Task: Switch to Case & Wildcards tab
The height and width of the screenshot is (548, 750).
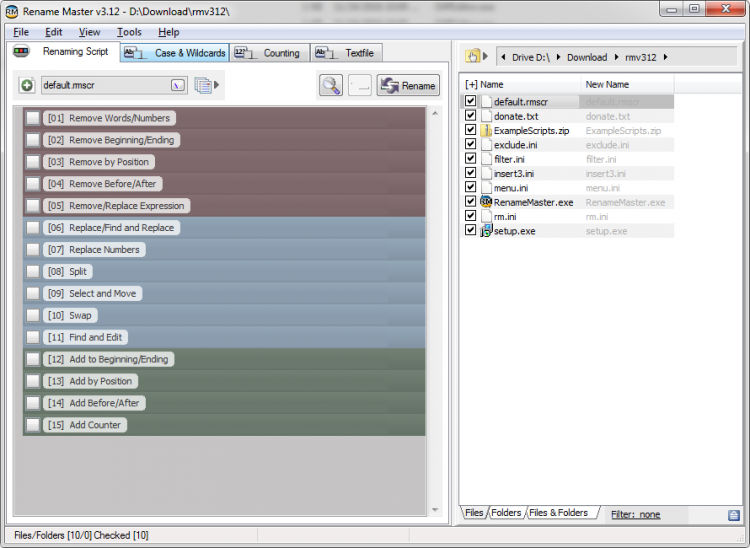Action: [175, 53]
